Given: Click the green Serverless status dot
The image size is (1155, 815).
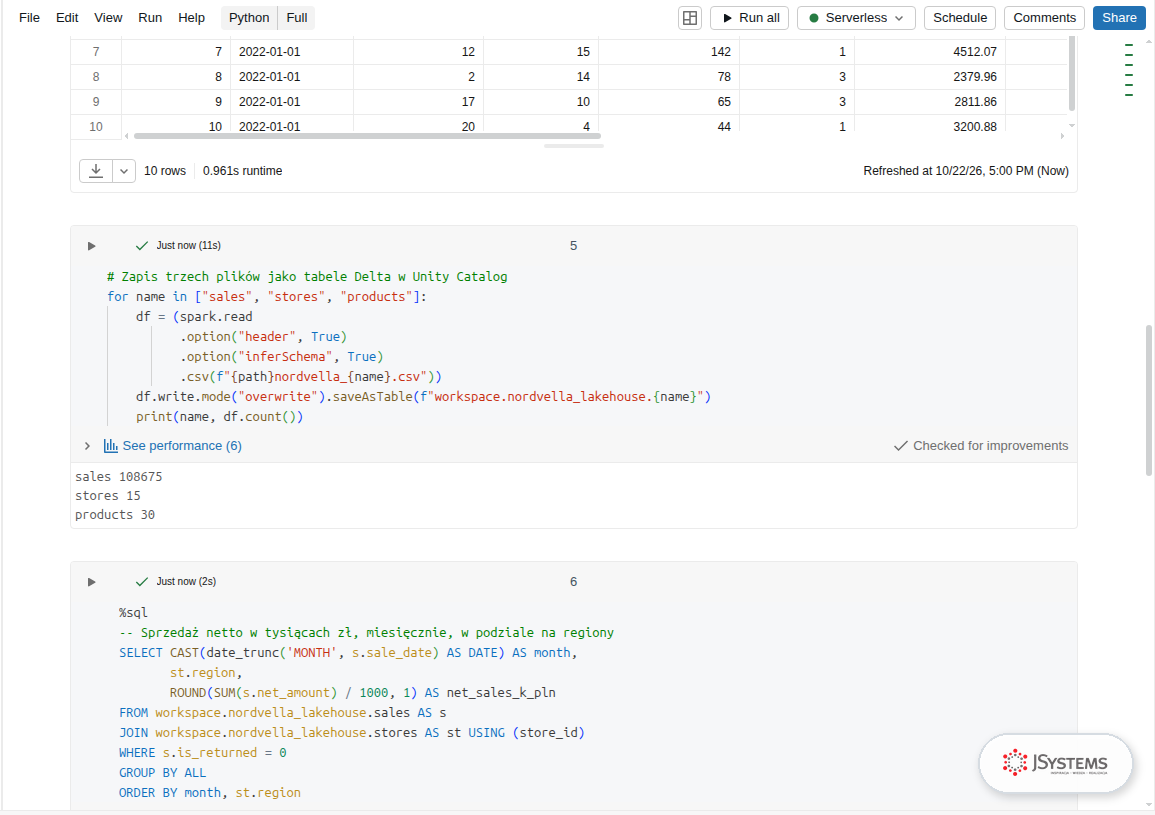Looking at the screenshot, I should [814, 18].
